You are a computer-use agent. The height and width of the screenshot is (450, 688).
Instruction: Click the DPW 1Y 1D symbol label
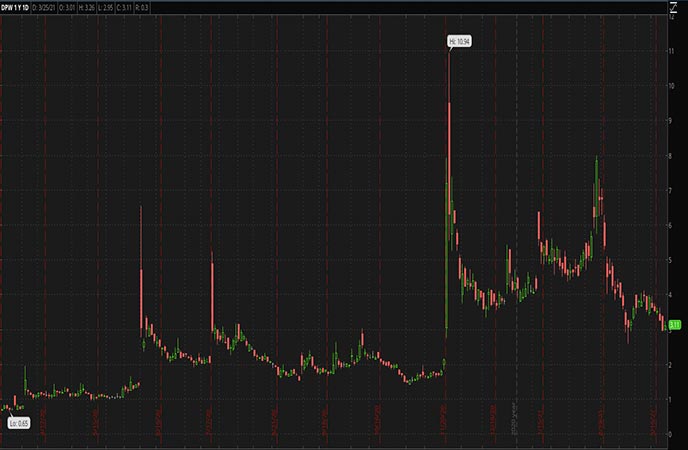point(15,8)
